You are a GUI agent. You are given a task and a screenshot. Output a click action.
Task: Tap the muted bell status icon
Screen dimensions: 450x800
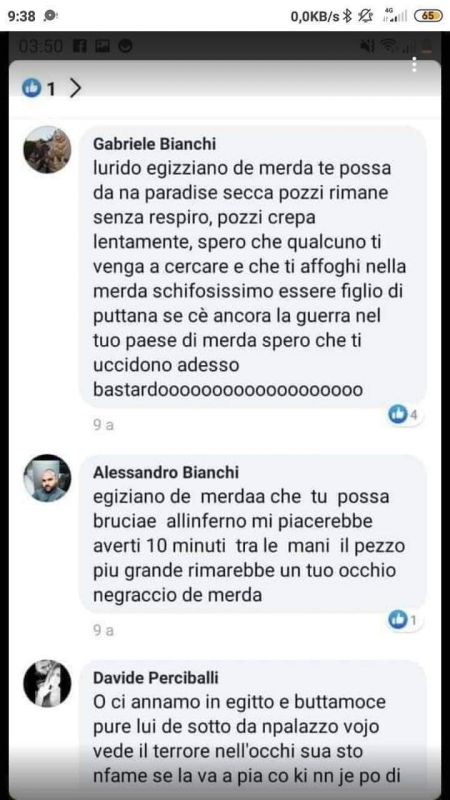tap(365, 16)
